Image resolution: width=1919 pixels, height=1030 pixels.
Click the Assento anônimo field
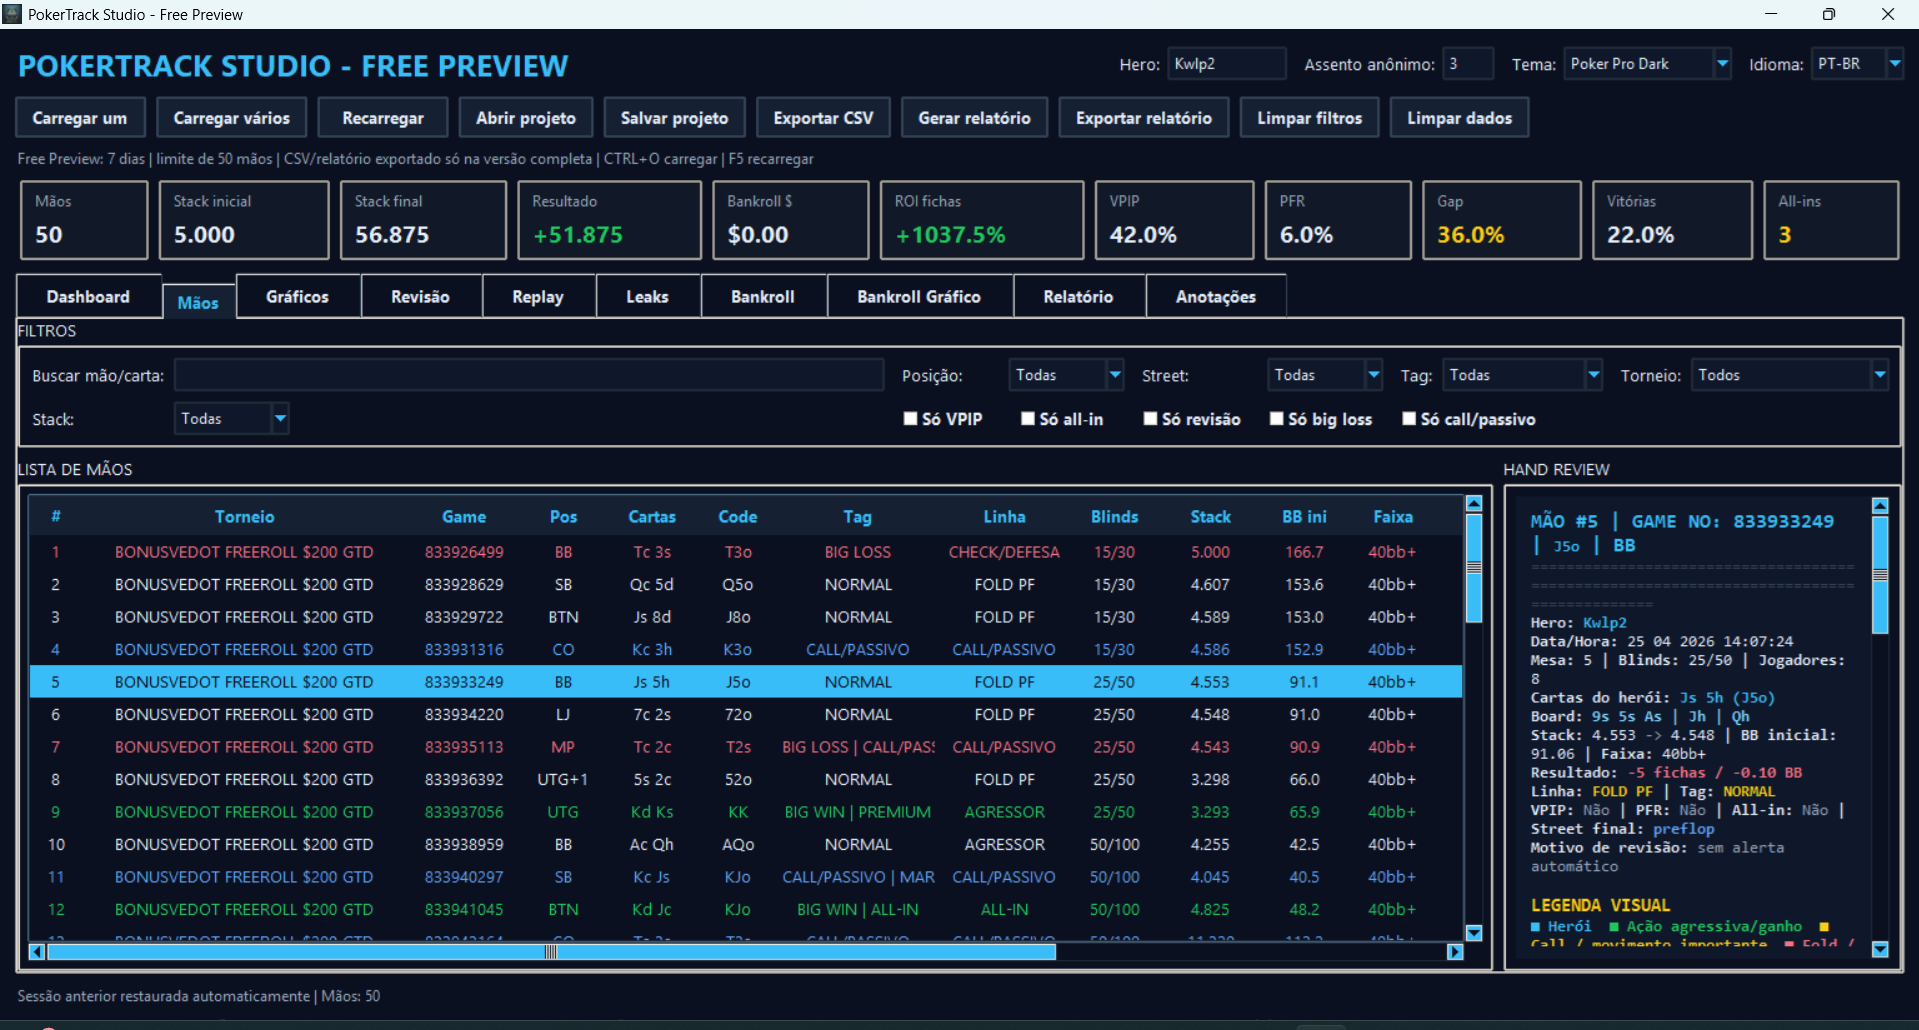1468,64
